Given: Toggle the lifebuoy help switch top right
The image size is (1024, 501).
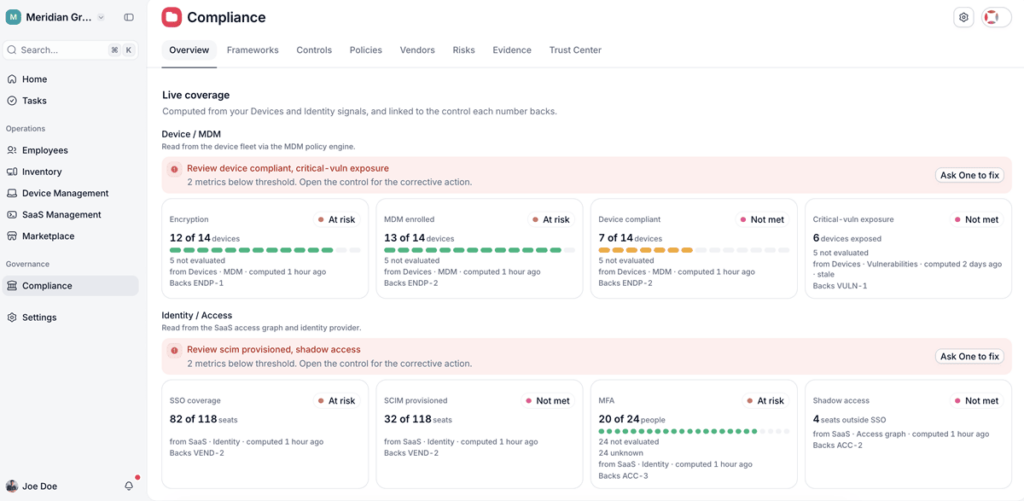Looking at the screenshot, I should [x=996, y=18].
